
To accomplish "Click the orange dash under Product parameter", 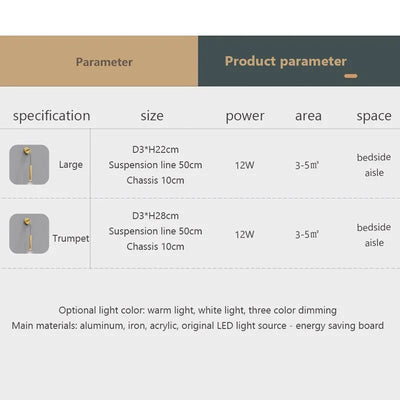I will 351,76.
